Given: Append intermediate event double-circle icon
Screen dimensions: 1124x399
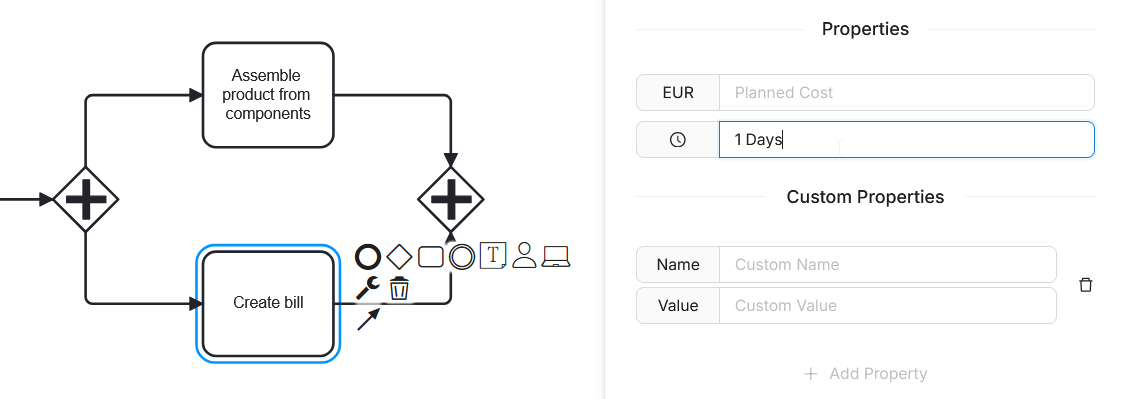Looking at the screenshot, I should click(462, 256).
